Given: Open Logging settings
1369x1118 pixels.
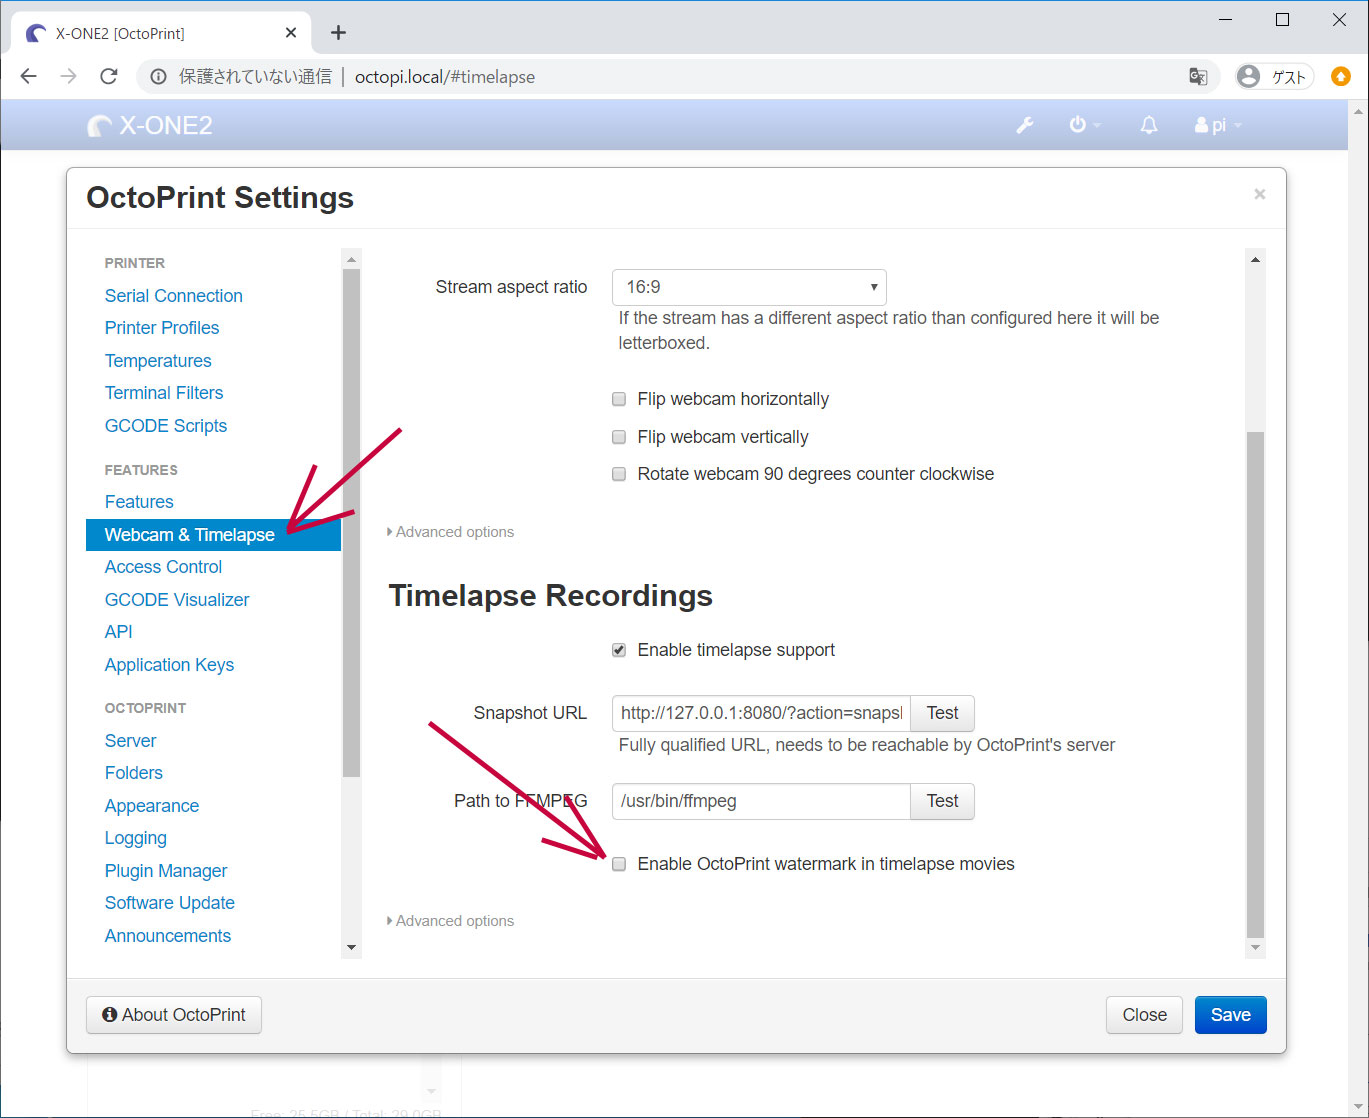Looking at the screenshot, I should click(x=135, y=838).
